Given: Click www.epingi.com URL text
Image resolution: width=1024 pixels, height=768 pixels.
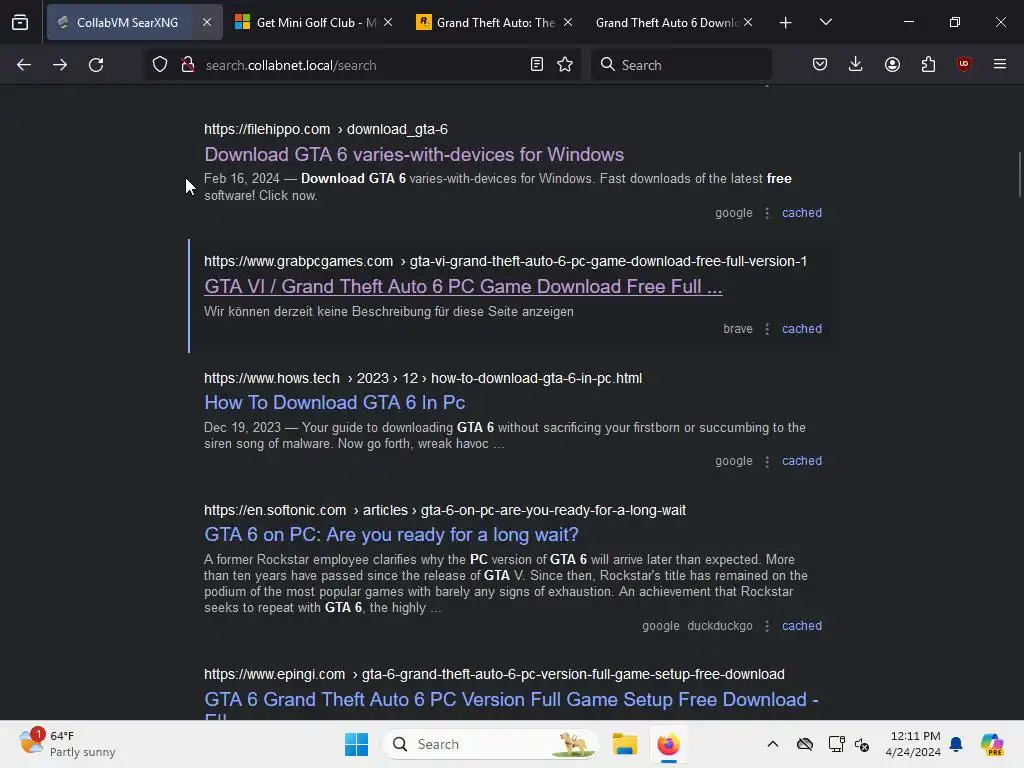Looking at the screenshot, I should click(x=274, y=674).
